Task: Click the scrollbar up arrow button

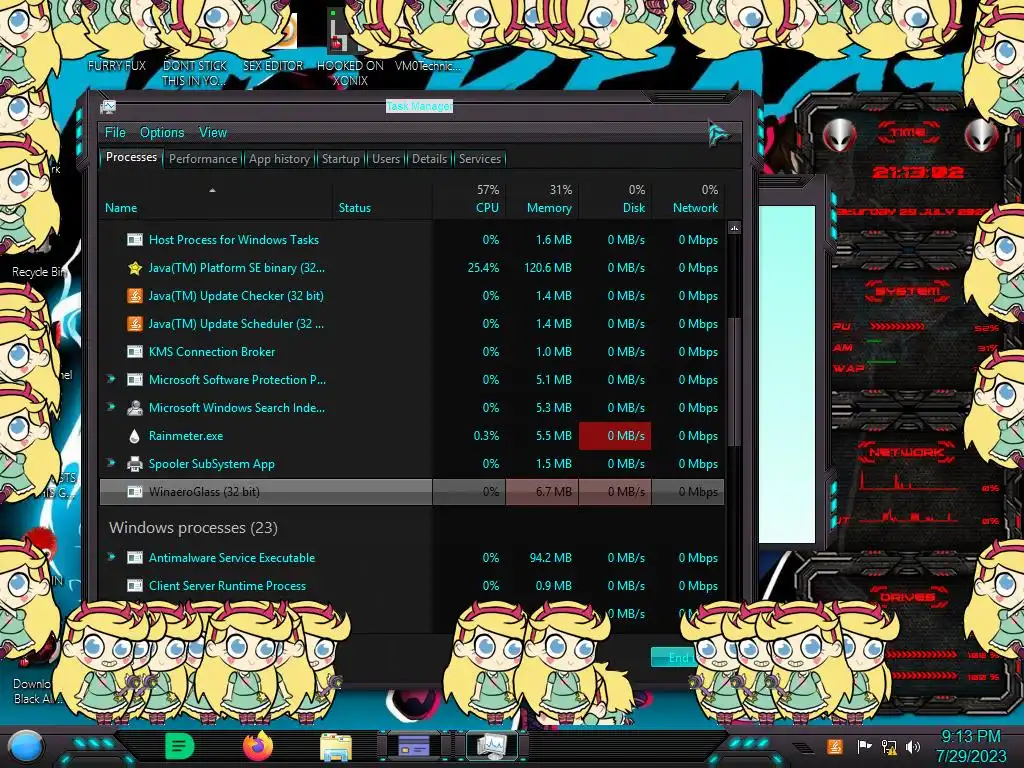Action: tap(734, 228)
